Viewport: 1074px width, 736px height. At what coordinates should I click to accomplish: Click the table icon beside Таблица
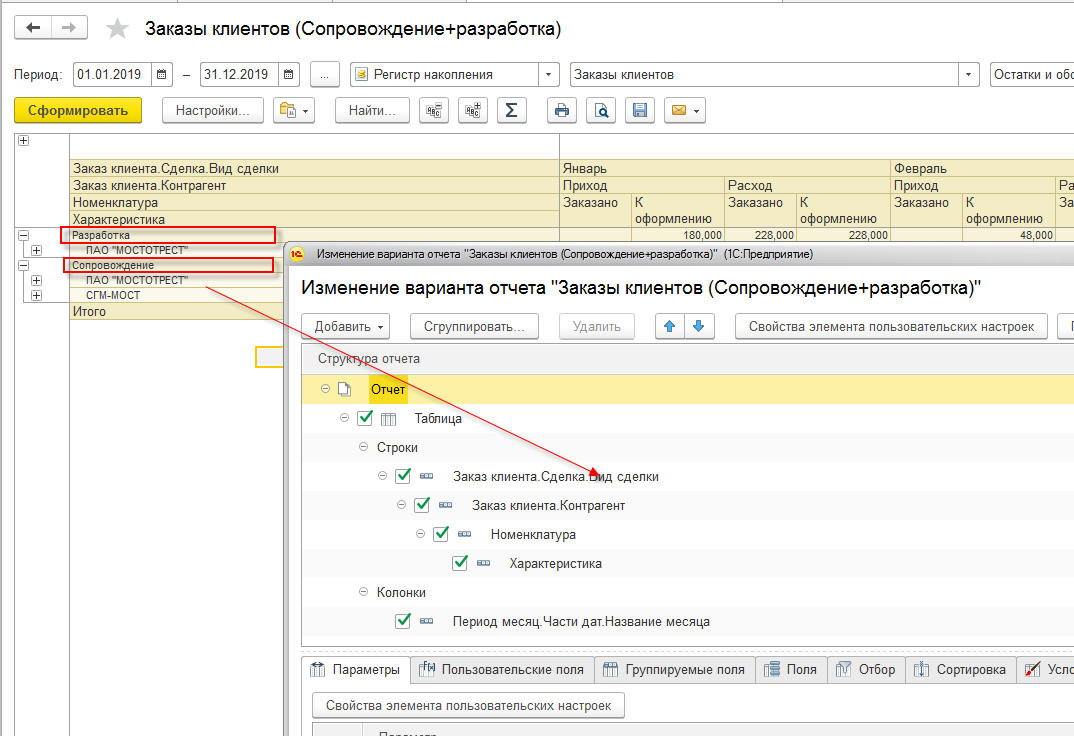click(388, 418)
